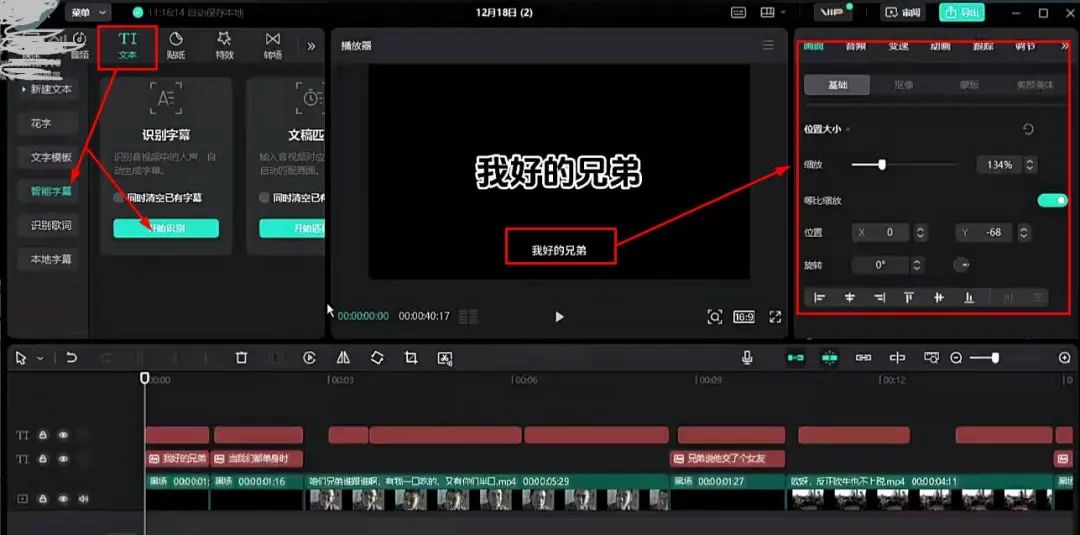
Task: Click the delete clip trash icon
Action: tap(241, 358)
